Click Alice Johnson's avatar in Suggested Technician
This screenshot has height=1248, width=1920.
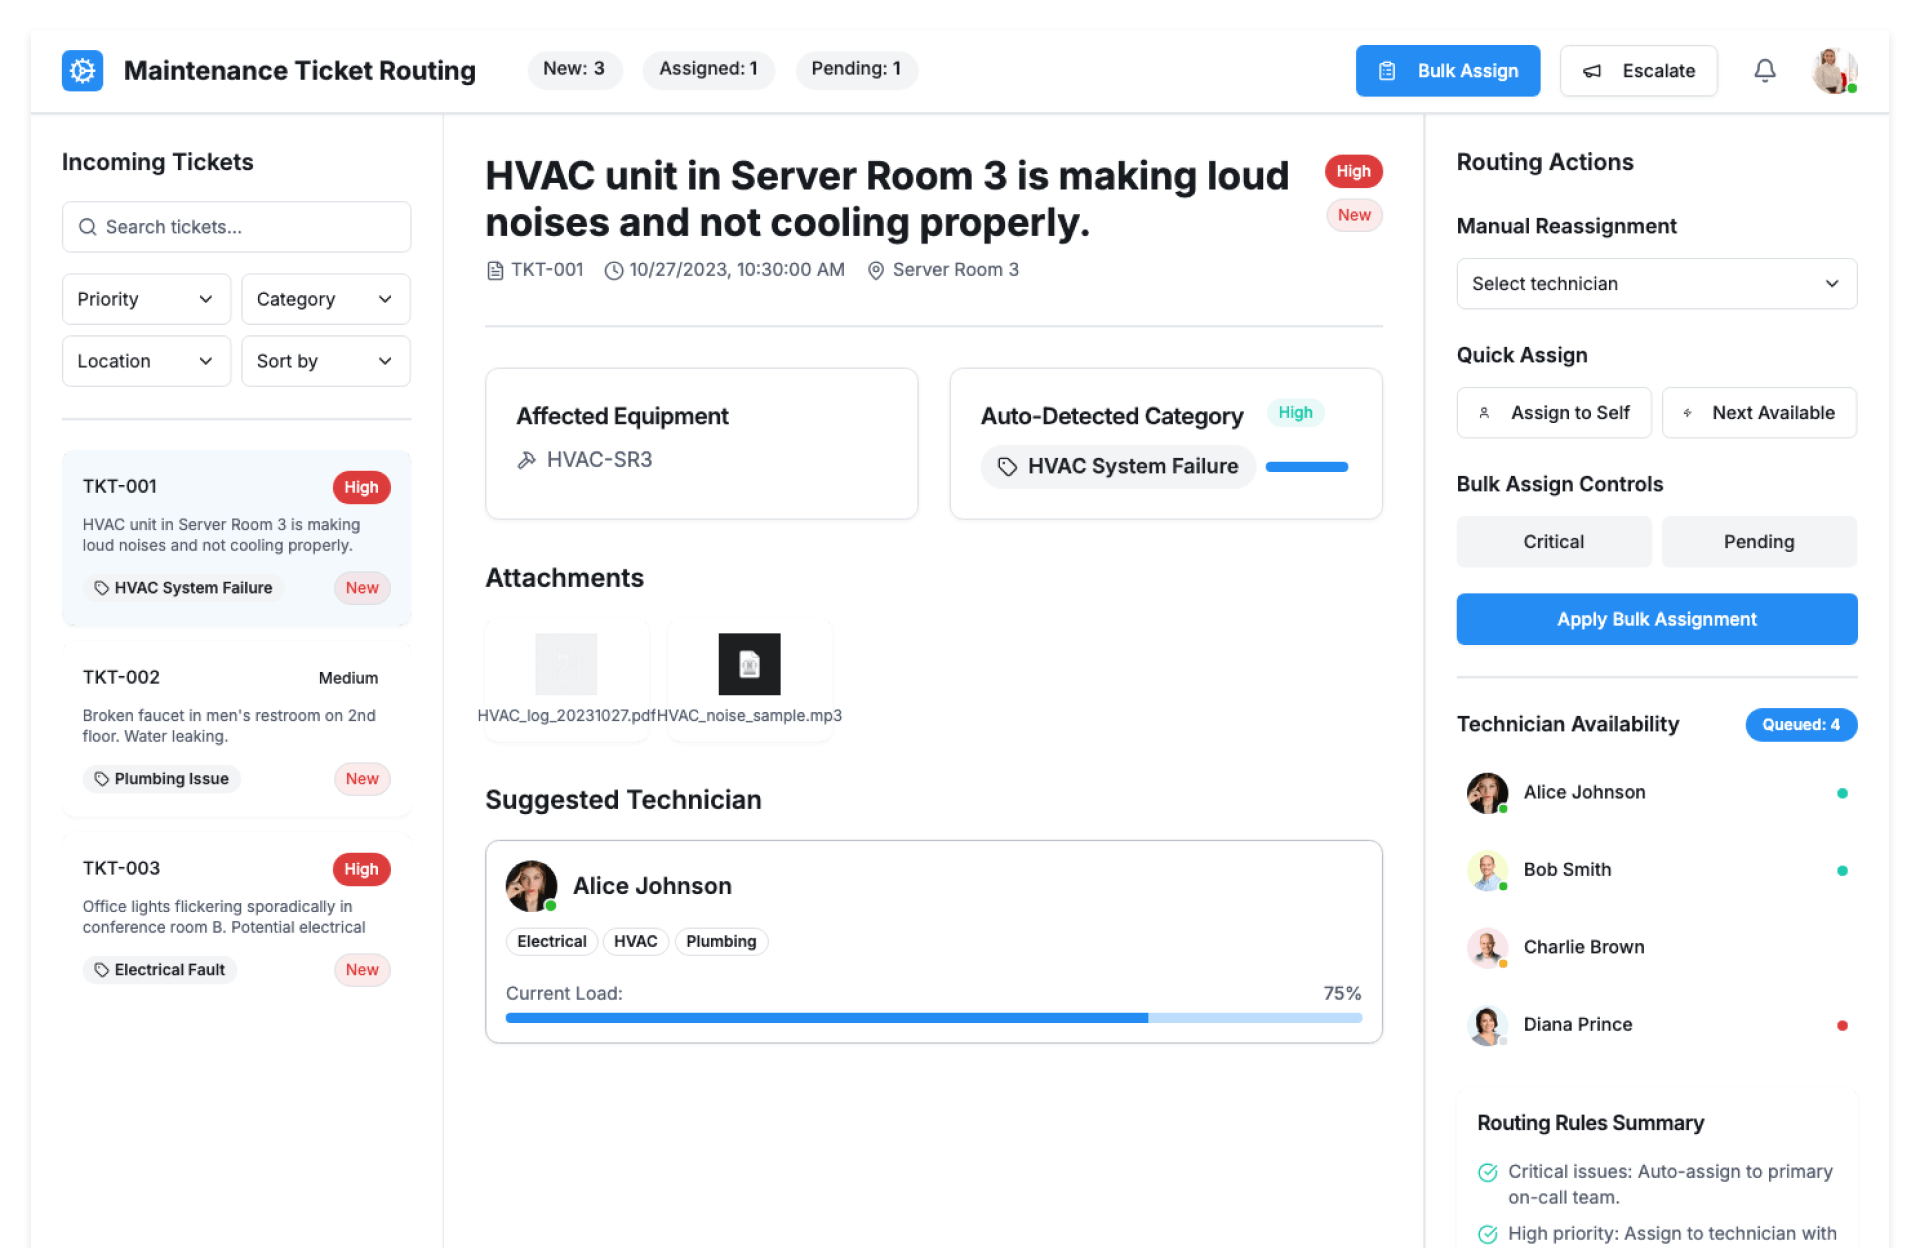[531, 886]
